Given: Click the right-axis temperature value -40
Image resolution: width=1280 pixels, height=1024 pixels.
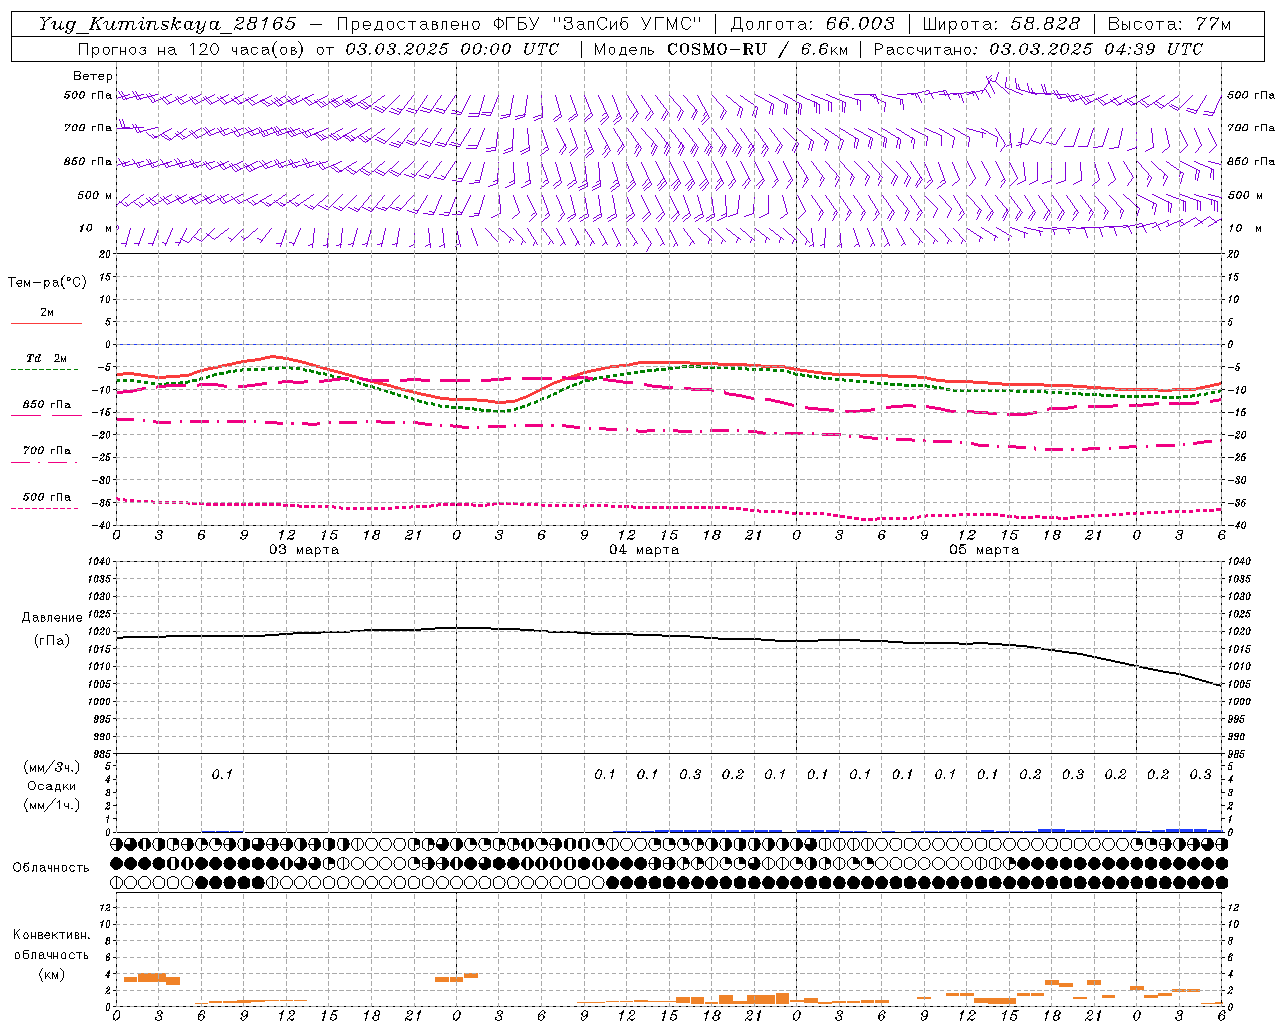Looking at the screenshot, I should pyautogui.click(x=1235, y=526).
